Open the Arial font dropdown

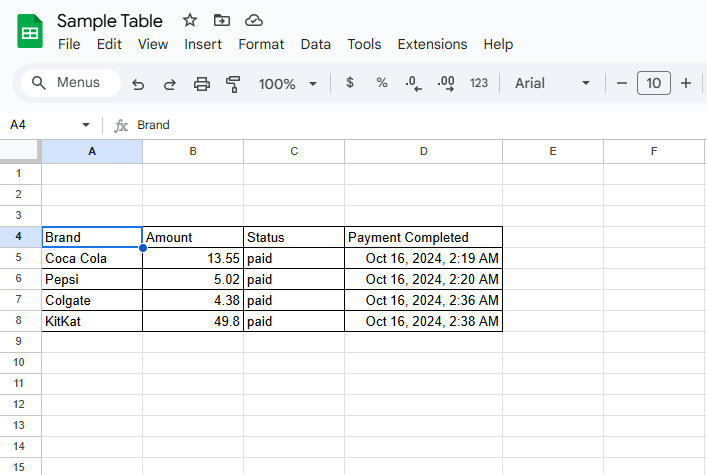(x=552, y=83)
